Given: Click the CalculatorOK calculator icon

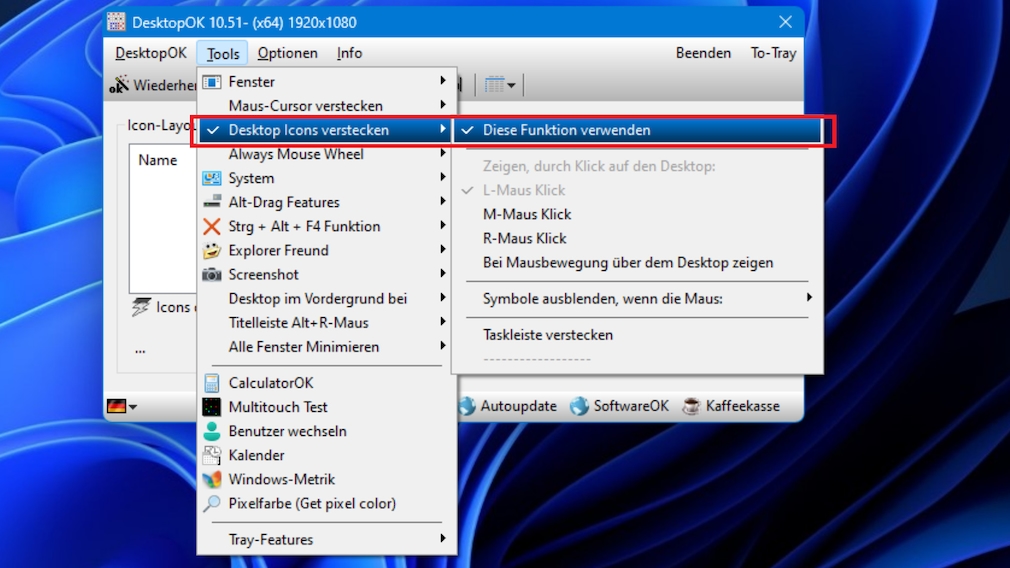Looking at the screenshot, I should tap(211, 383).
